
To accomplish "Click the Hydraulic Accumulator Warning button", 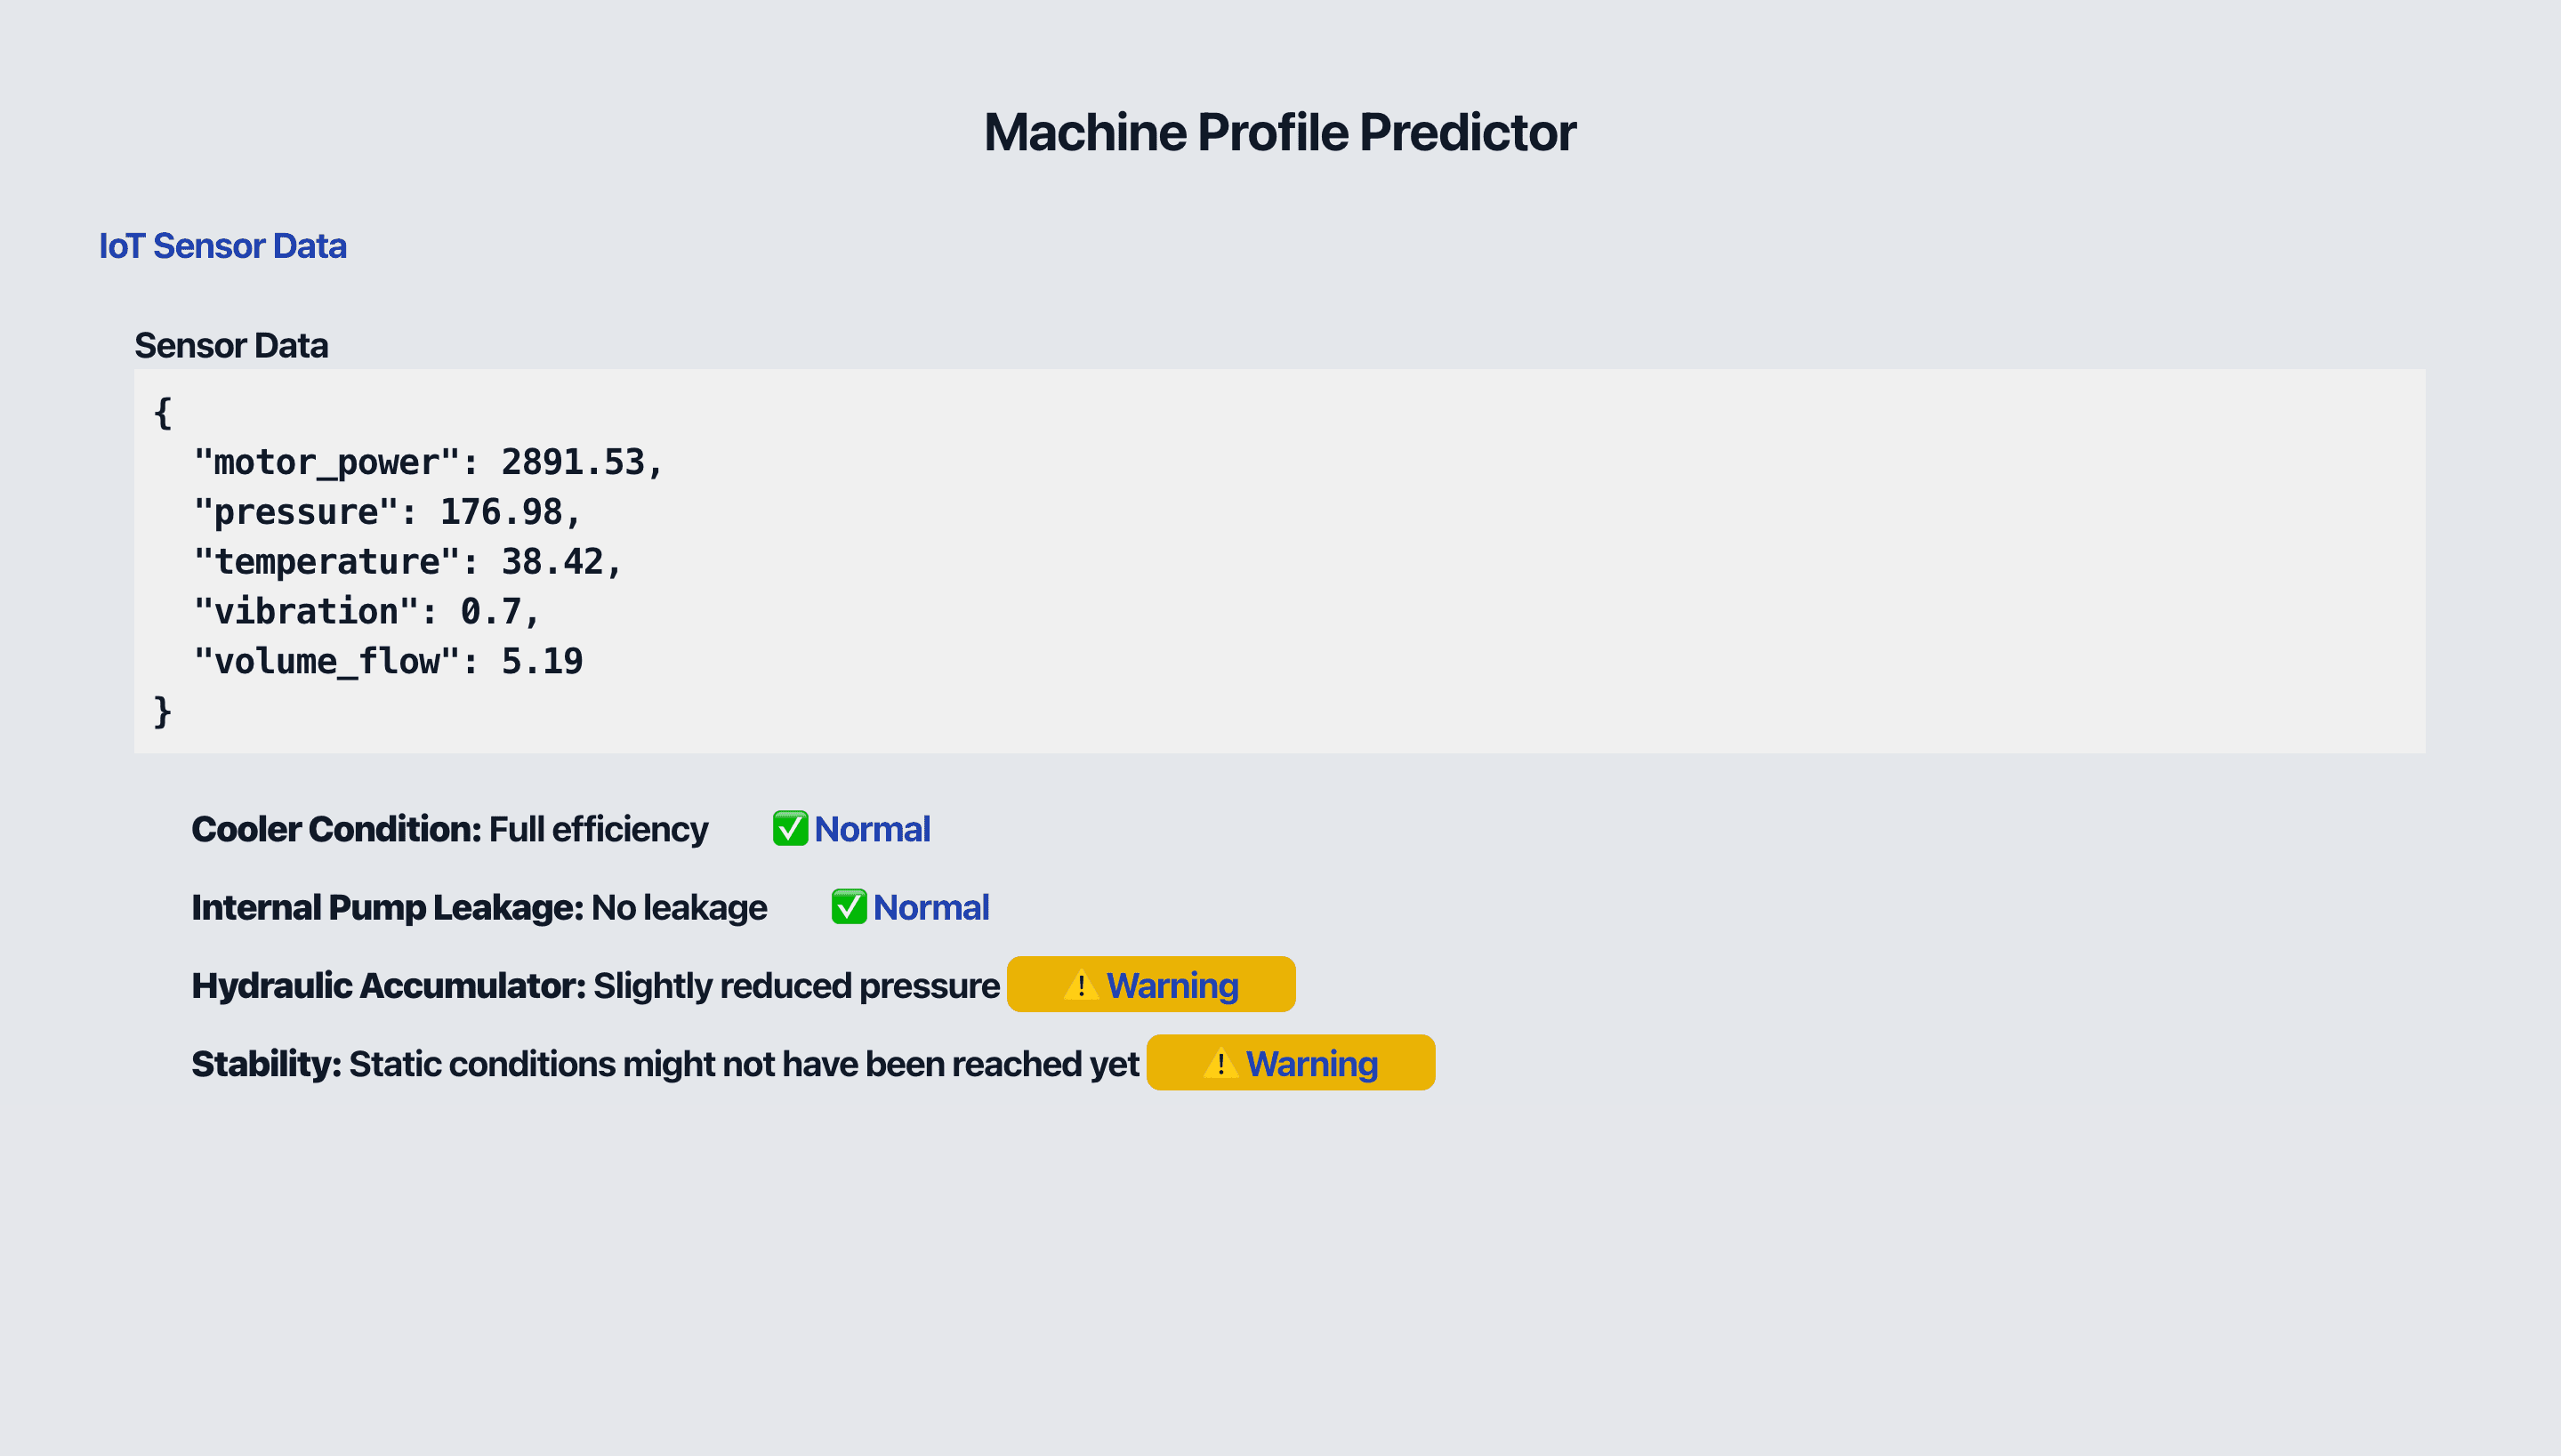I will pos(1150,984).
